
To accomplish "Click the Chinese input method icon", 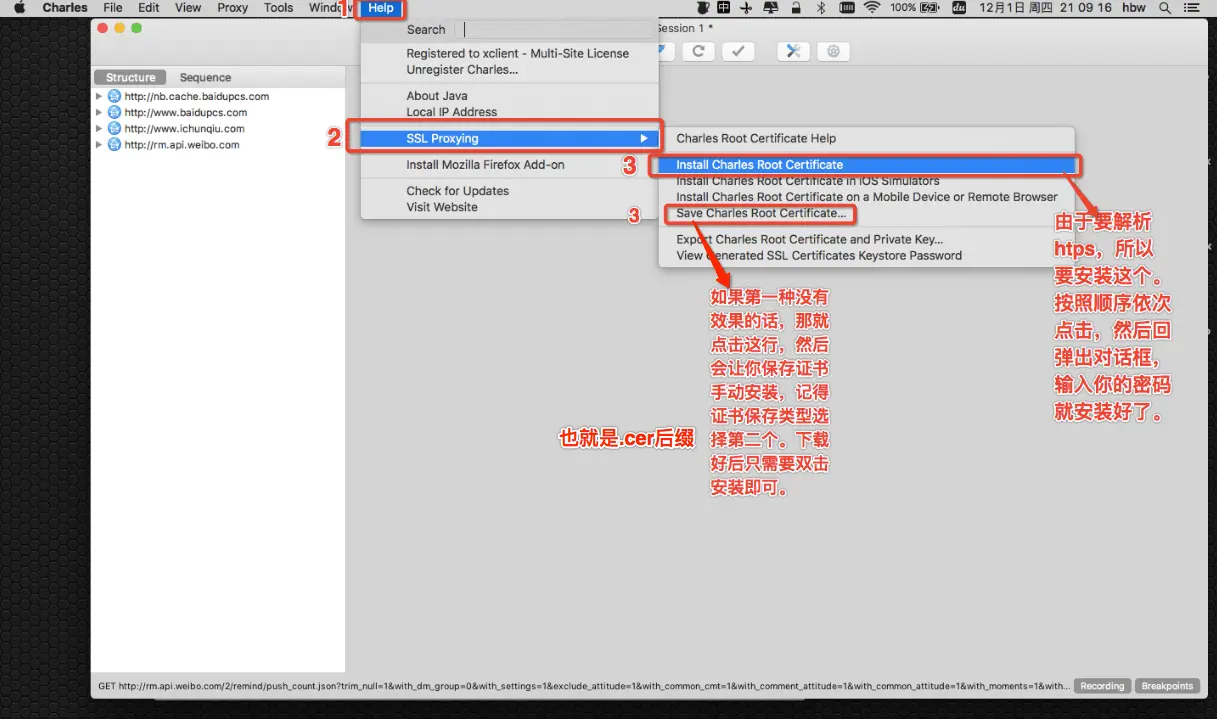I will click(723, 8).
